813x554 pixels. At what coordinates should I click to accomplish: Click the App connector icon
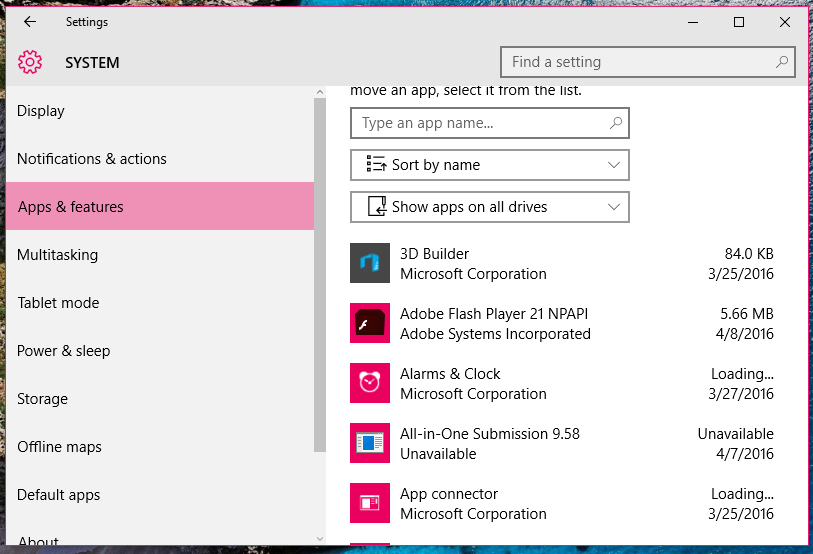(x=370, y=503)
